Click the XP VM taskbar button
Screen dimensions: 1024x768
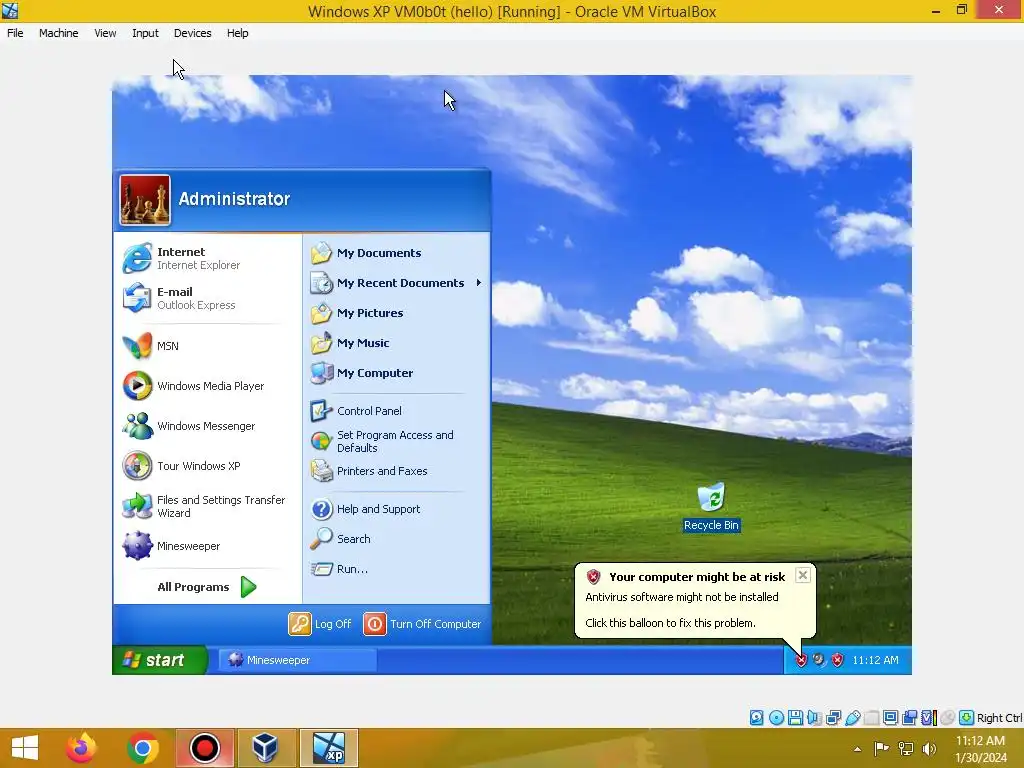coord(328,748)
